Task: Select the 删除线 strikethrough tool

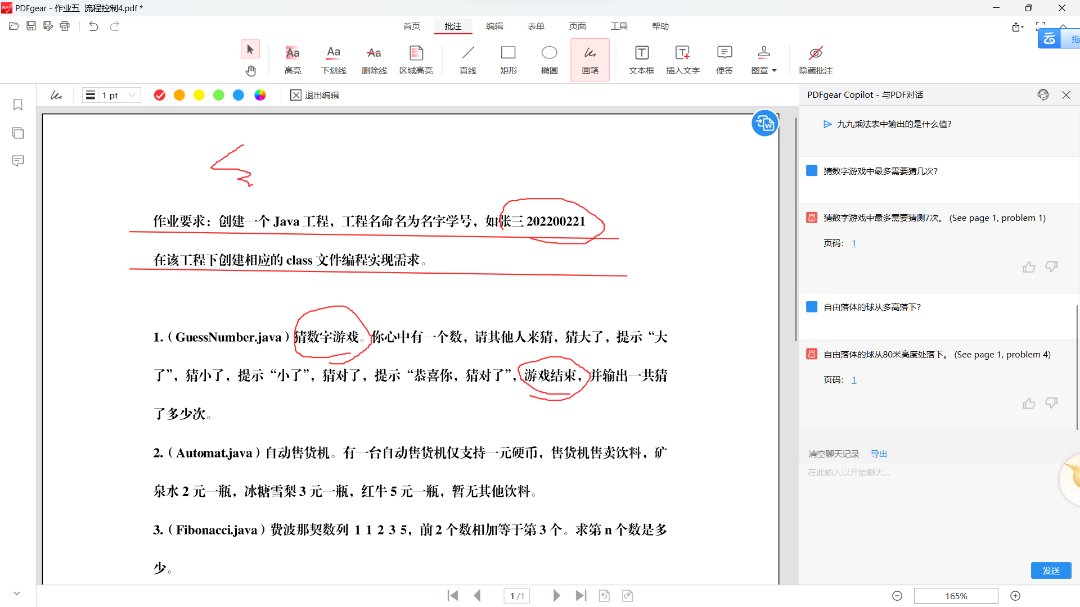Action: pyautogui.click(x=373, y=58)
